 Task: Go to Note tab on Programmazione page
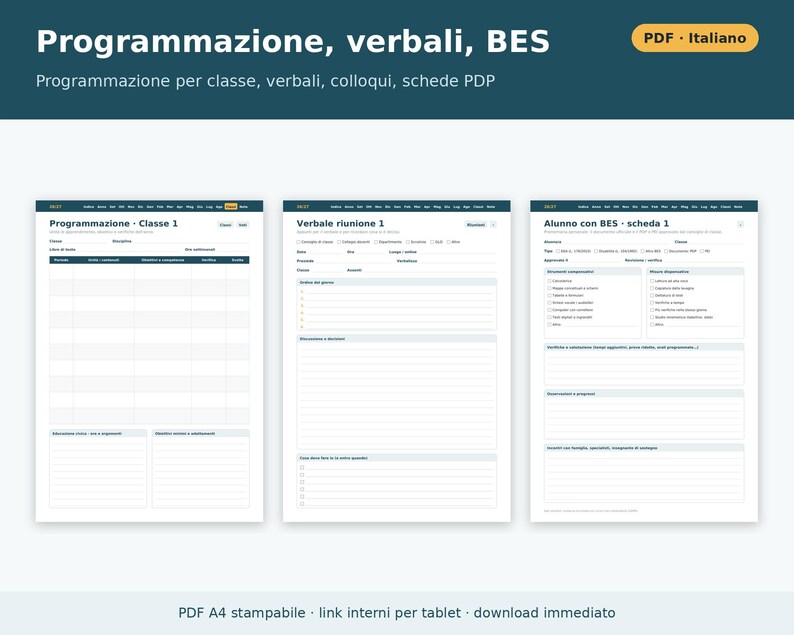coord(244,207)
